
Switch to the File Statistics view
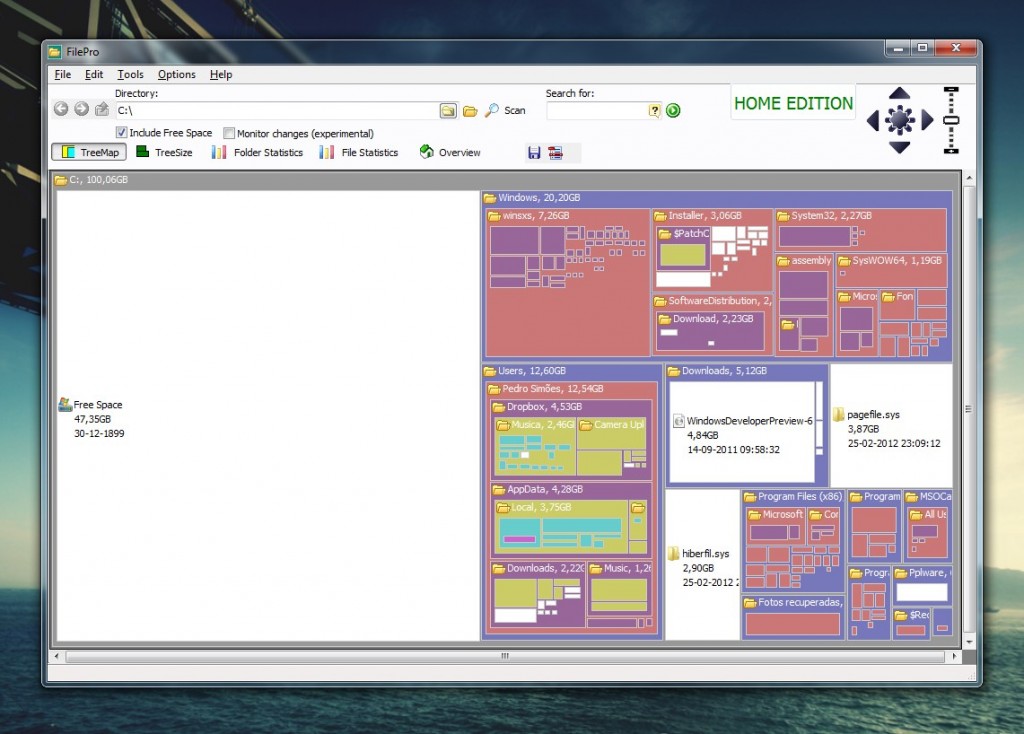click(359, 152)
